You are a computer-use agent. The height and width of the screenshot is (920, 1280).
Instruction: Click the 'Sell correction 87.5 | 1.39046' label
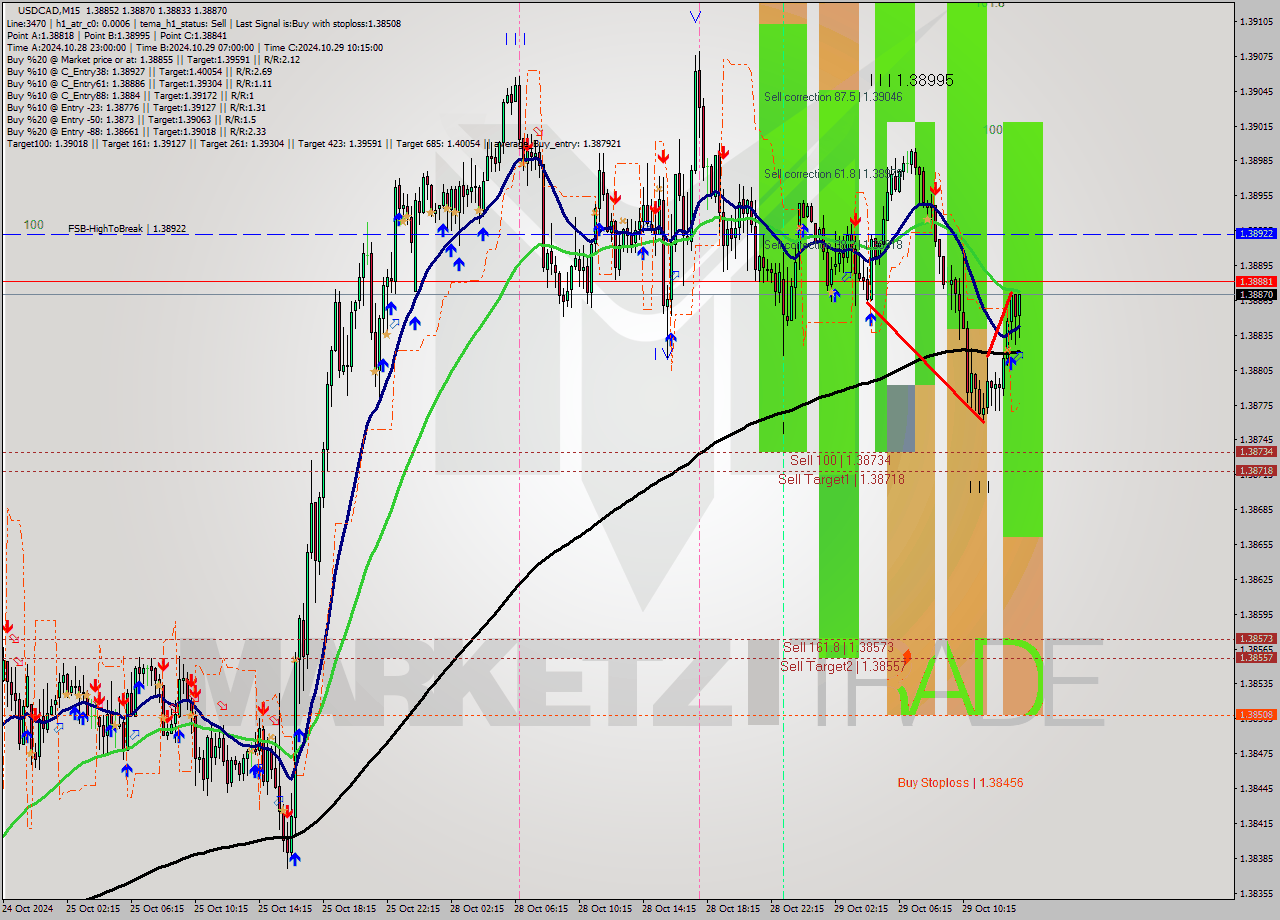coord(833,97)
